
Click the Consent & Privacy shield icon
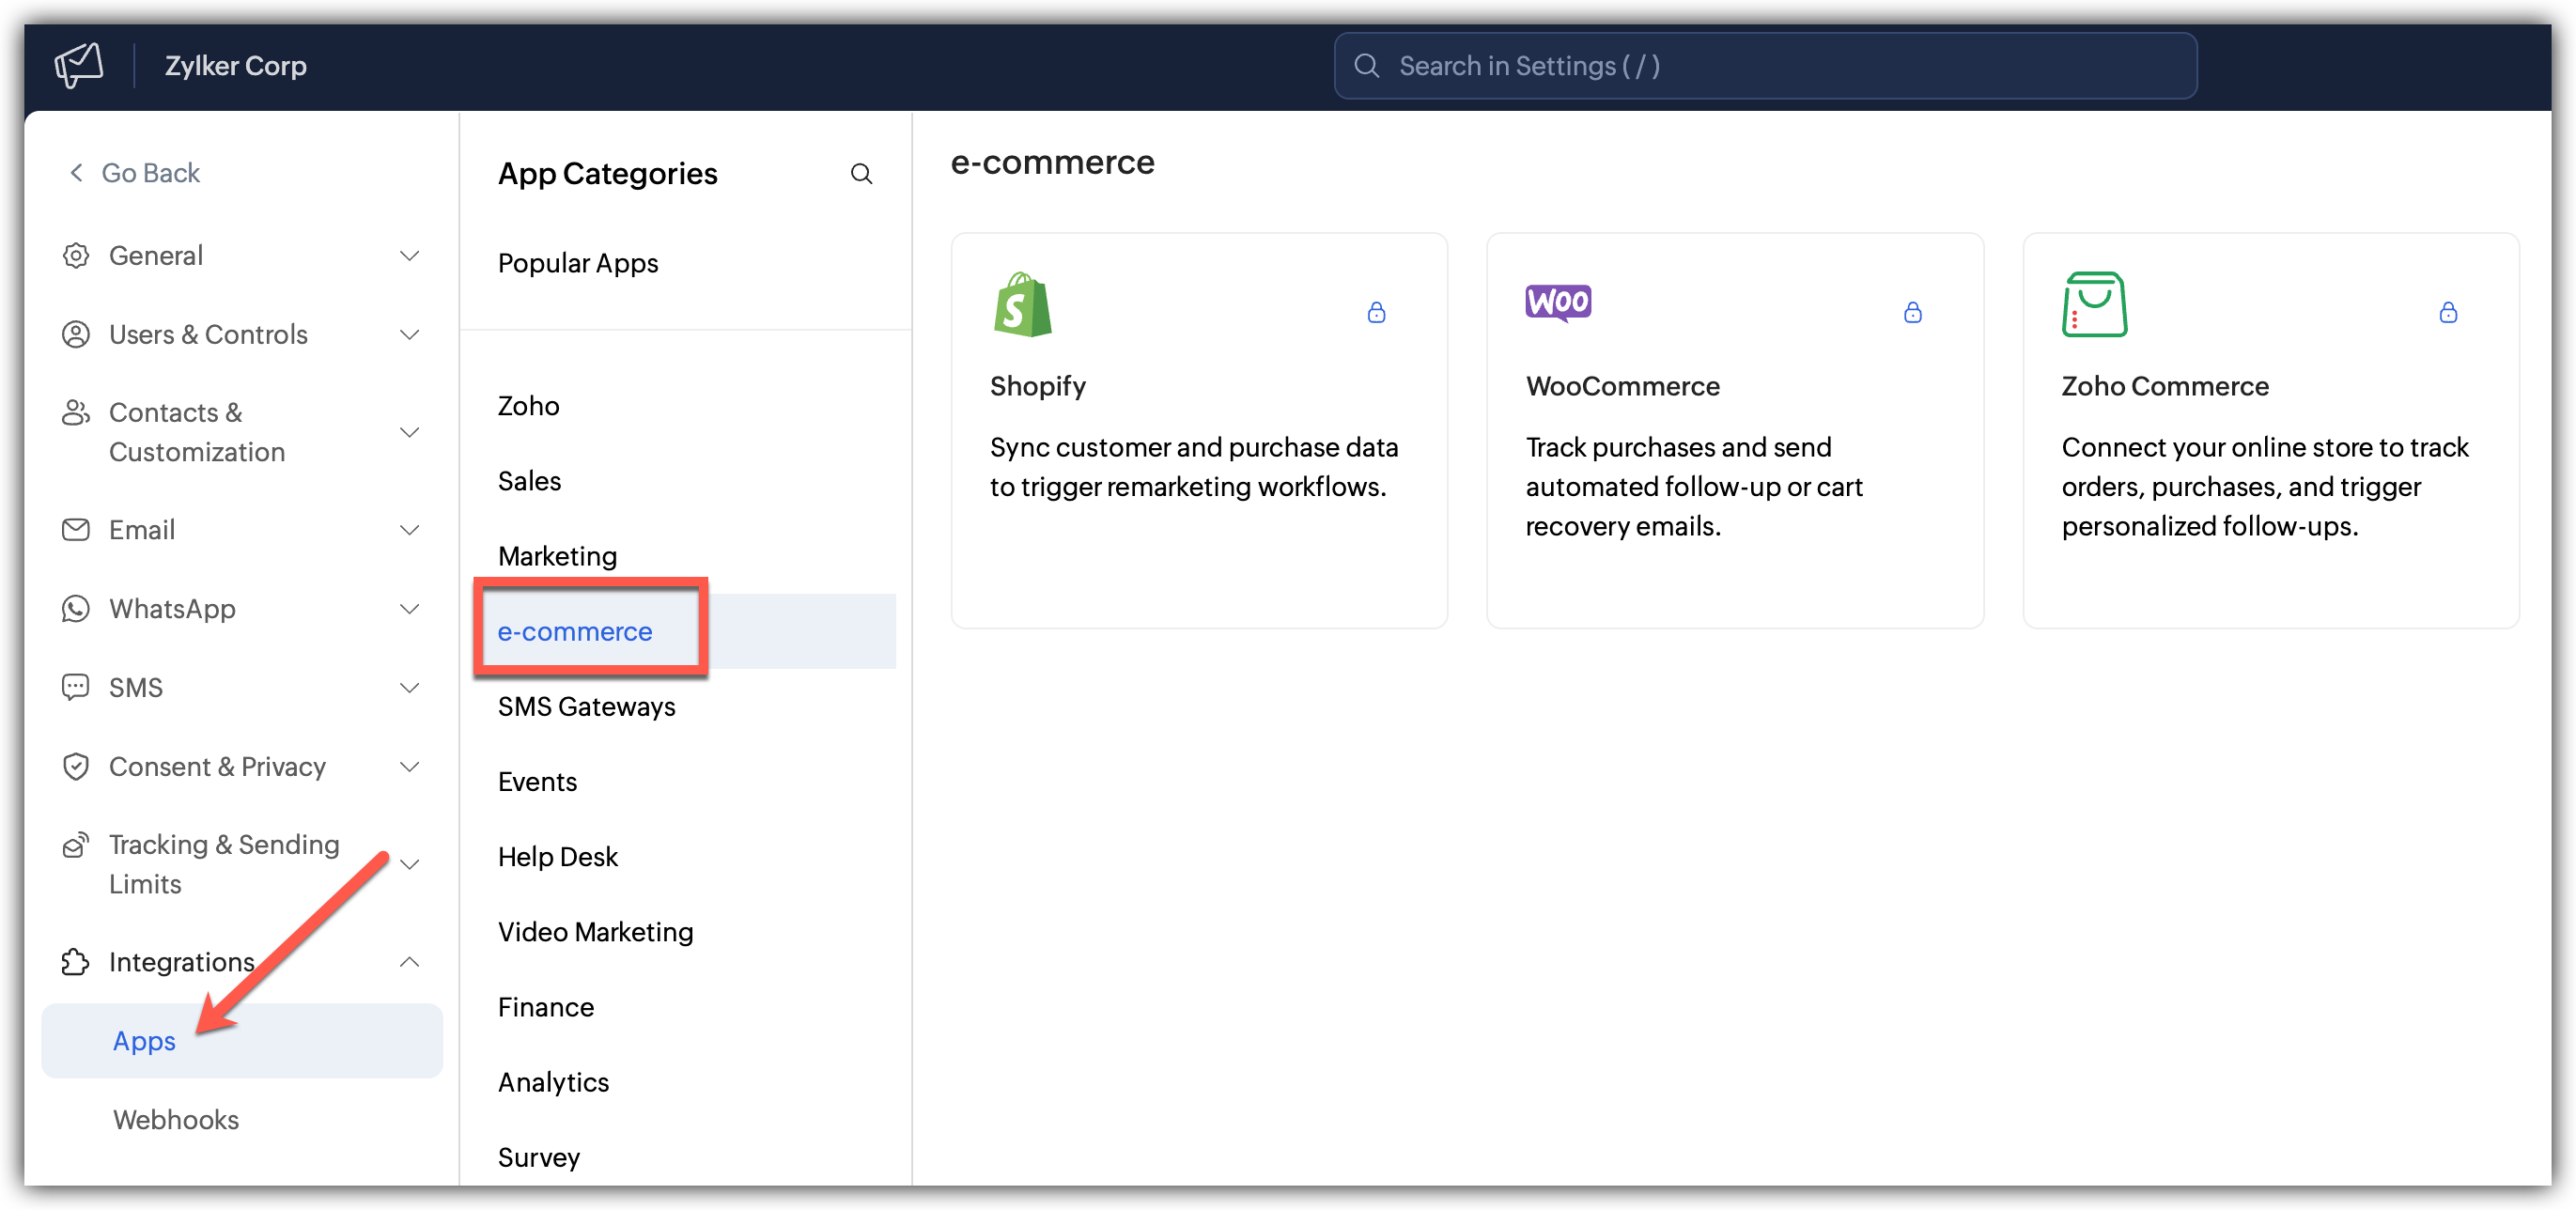click(76, 767)
